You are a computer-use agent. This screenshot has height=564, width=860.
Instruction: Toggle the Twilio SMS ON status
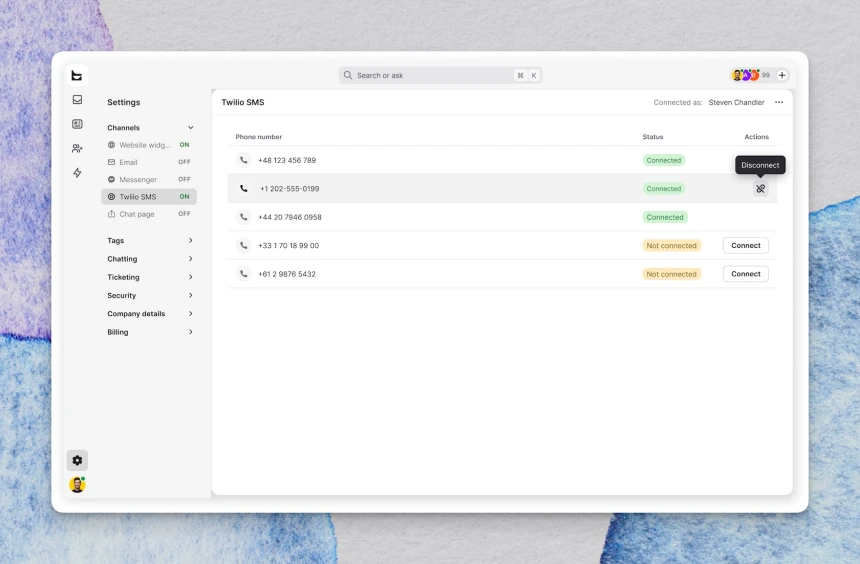[184, 196]
